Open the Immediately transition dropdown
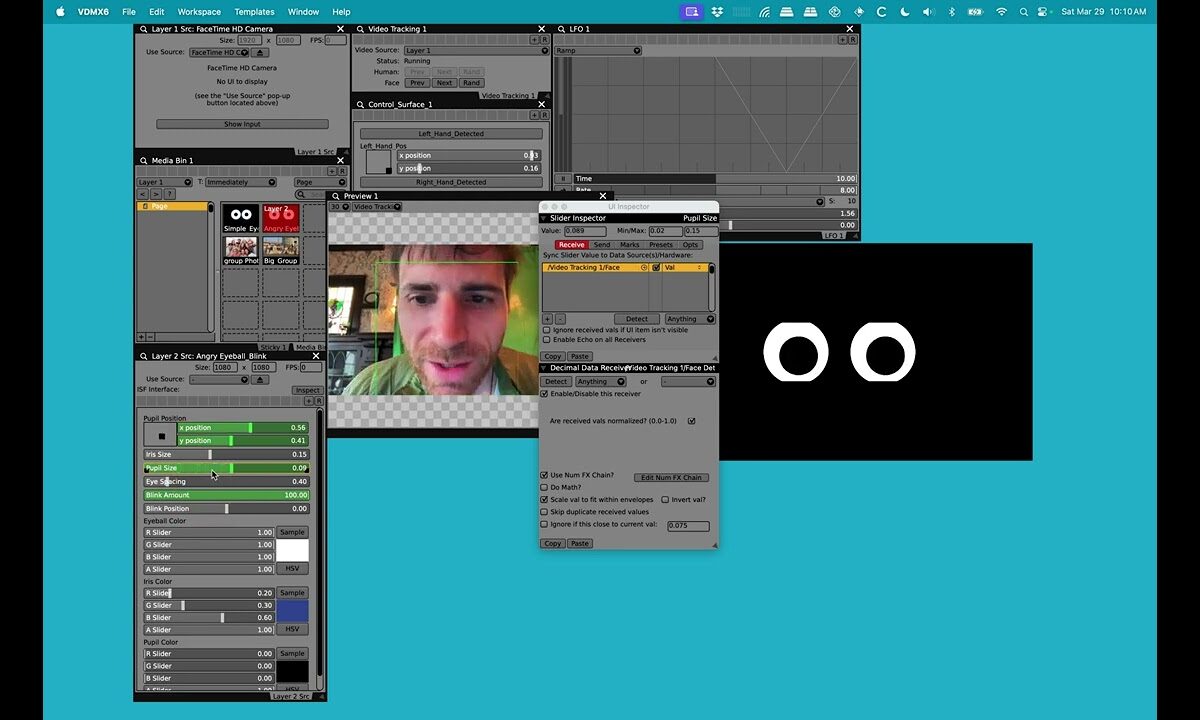The width and height of the screenshot is (1200, 720). pyautogui.click(x=241, y=182)
